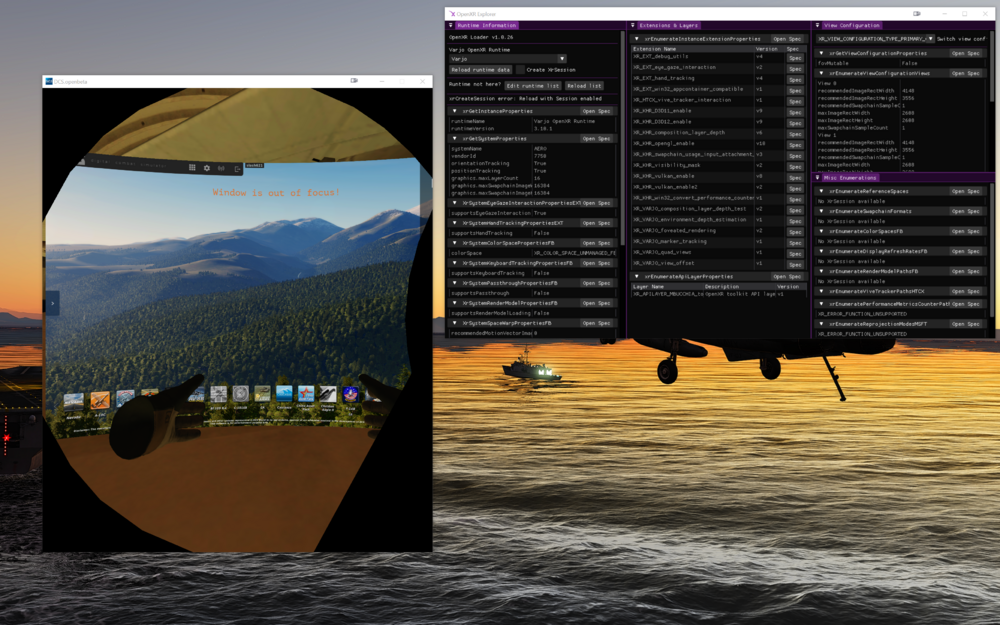Collapse xrGetViewConfigurationProperties section
This screenshot has width=1000, height=625.
(821, 54)
